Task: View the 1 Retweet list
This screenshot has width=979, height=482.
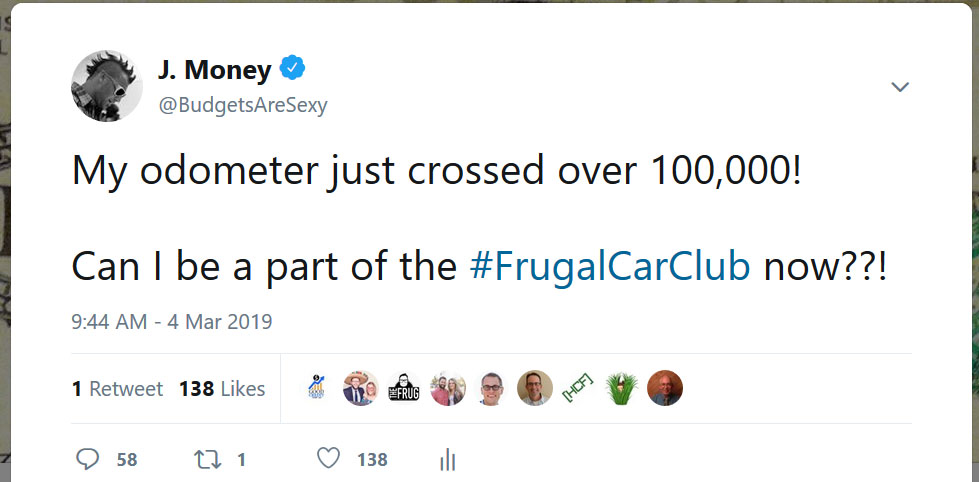Action: coord(117,389)
